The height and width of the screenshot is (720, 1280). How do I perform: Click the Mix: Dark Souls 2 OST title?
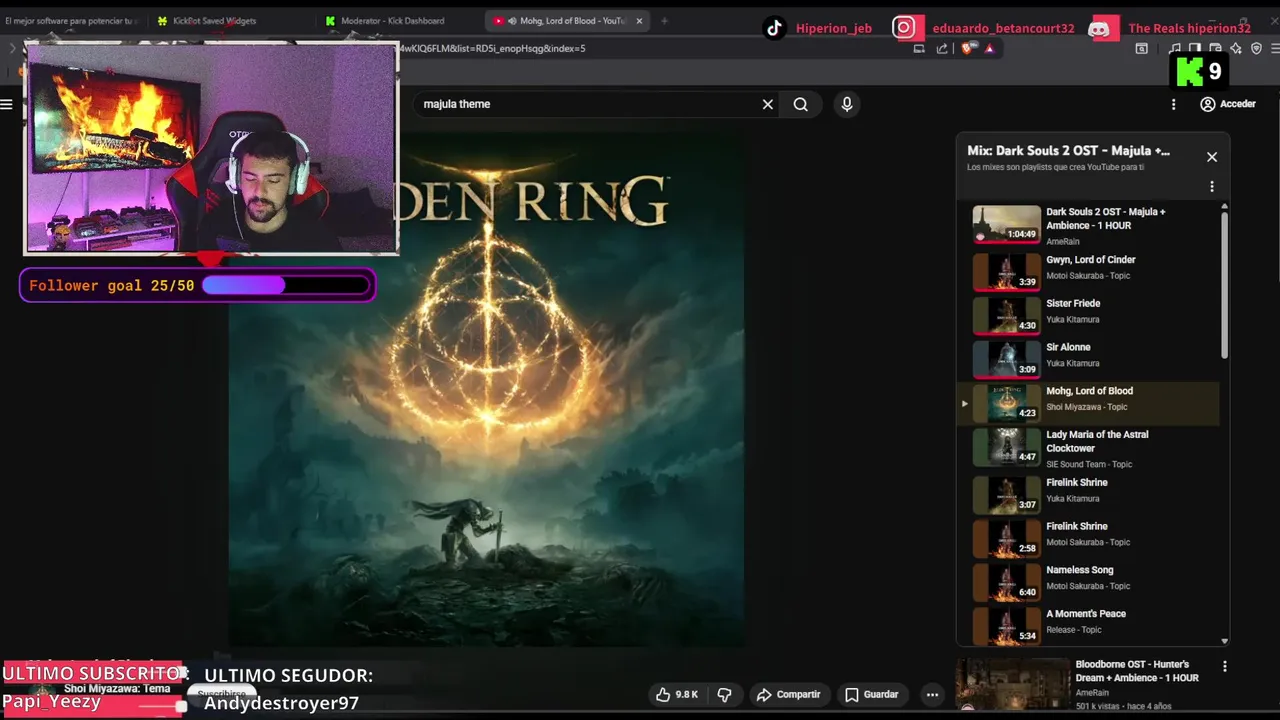[x=1068, y=151]
